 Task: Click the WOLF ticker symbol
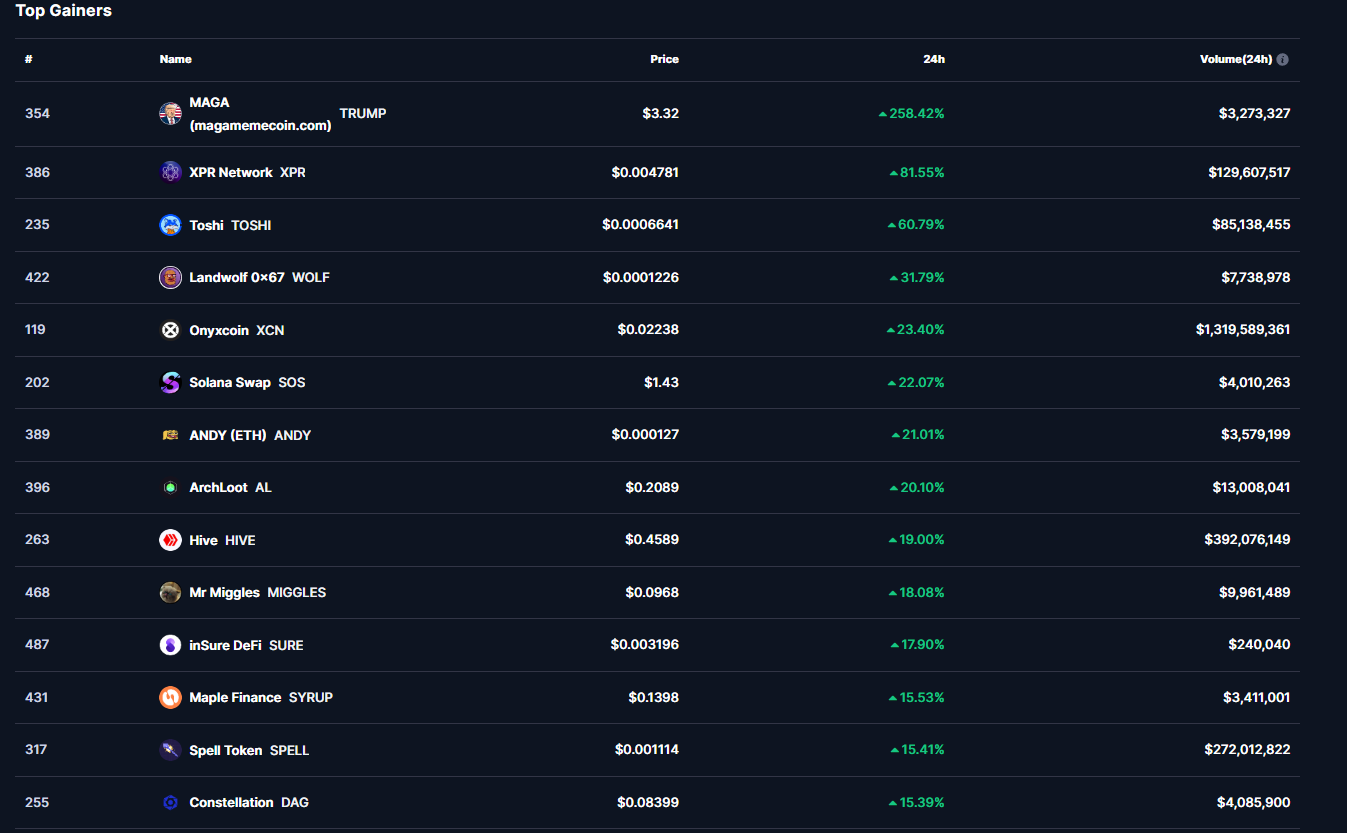311,277
